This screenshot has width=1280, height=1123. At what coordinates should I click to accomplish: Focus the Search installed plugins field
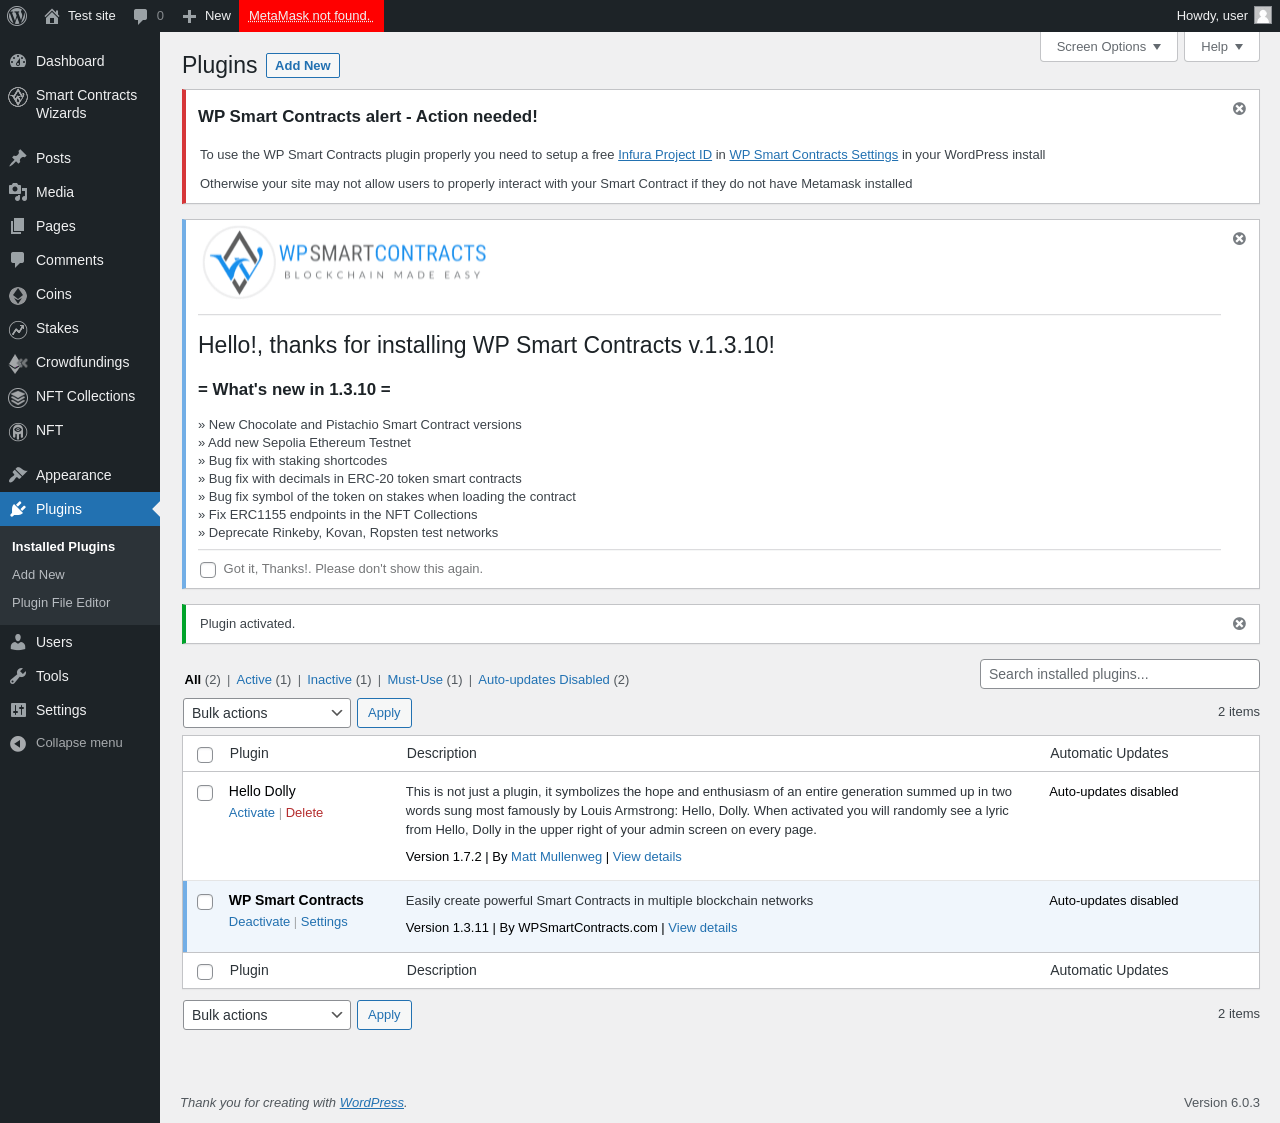1120,674
